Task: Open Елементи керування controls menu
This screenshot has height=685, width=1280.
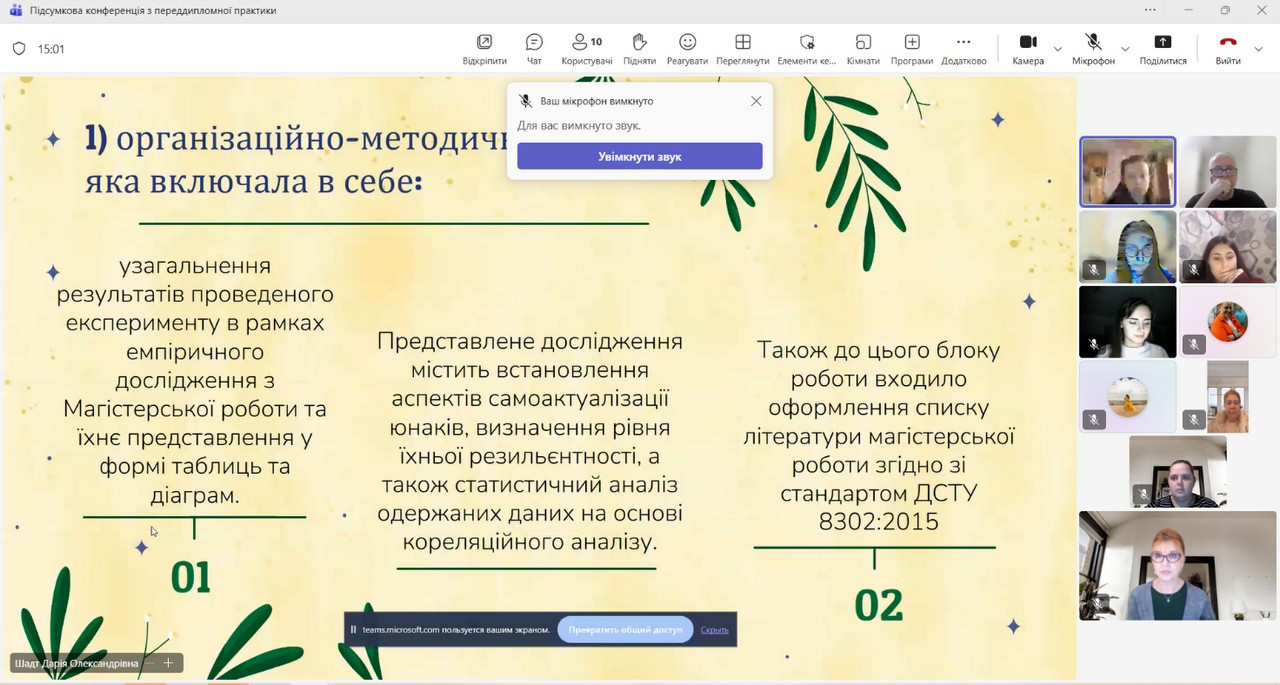Action: pyautogui.click(x=806, y=48)
